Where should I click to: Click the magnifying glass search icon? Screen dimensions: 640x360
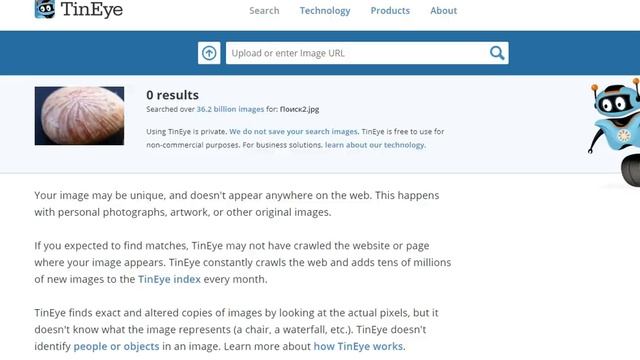[497, 53]
